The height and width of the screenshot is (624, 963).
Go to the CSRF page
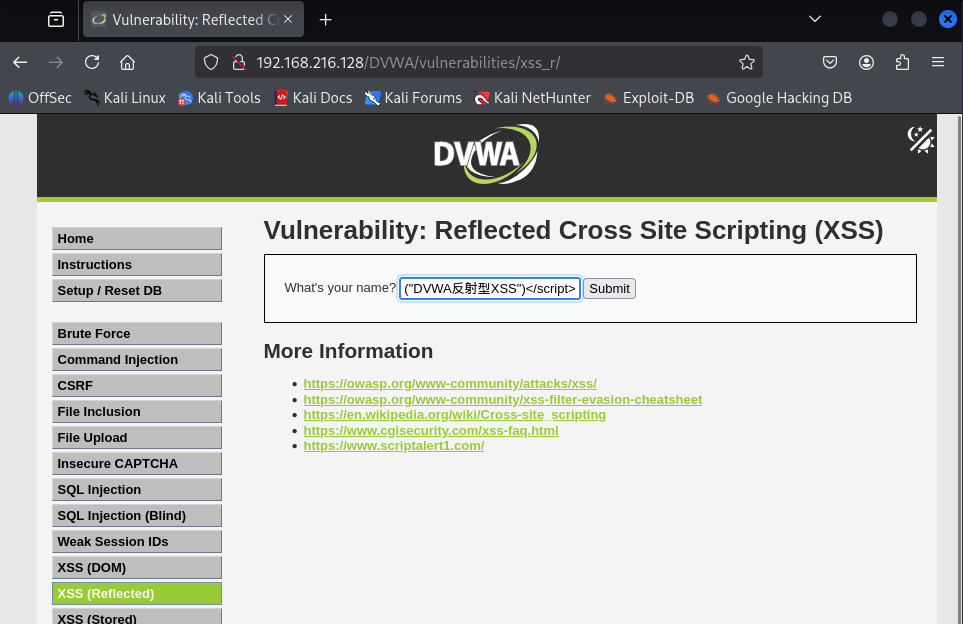pos(137,386)
